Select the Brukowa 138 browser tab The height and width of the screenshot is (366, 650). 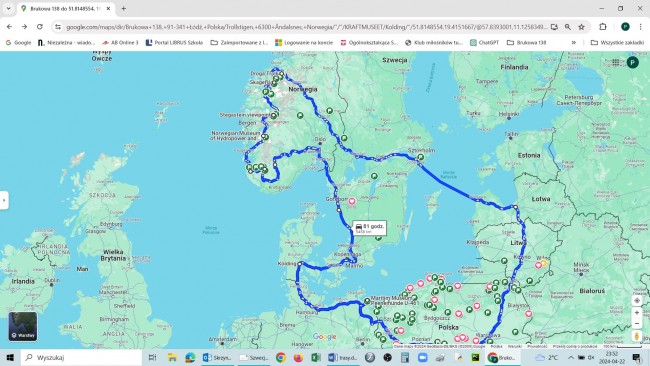click(66, 8)
